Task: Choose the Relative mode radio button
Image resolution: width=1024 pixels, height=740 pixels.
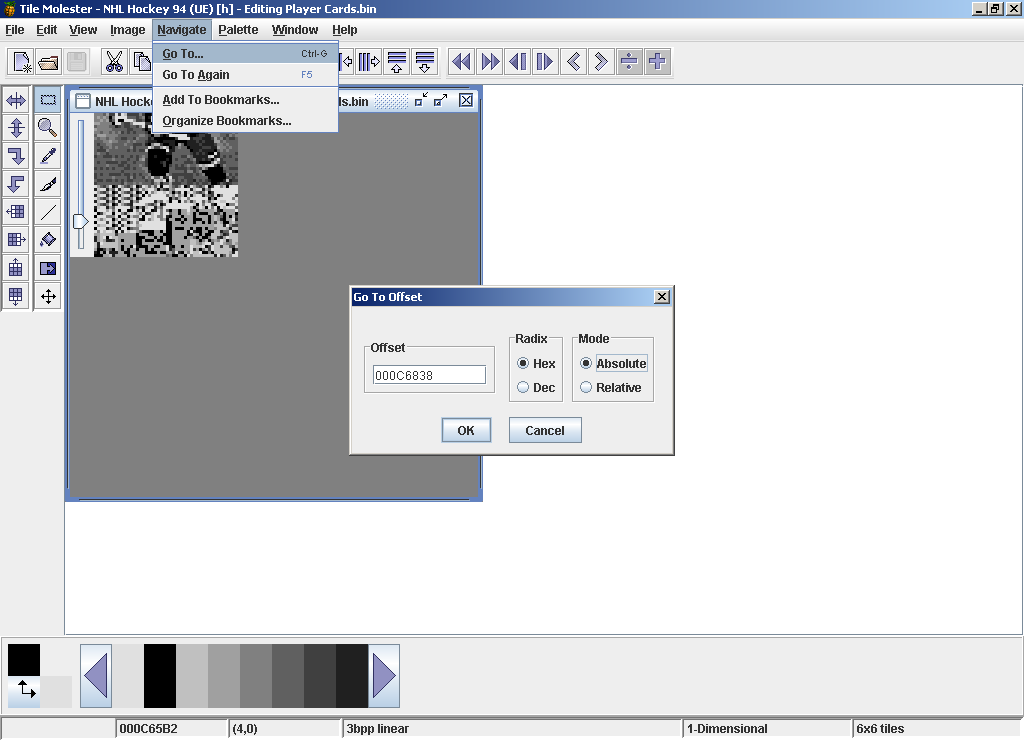Action: [x=586, y=388]
